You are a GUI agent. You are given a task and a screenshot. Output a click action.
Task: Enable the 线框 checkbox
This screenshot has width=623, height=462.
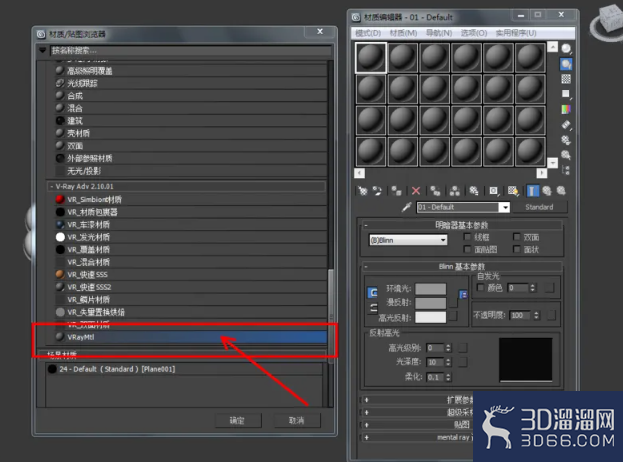click(x=467, y=237)
